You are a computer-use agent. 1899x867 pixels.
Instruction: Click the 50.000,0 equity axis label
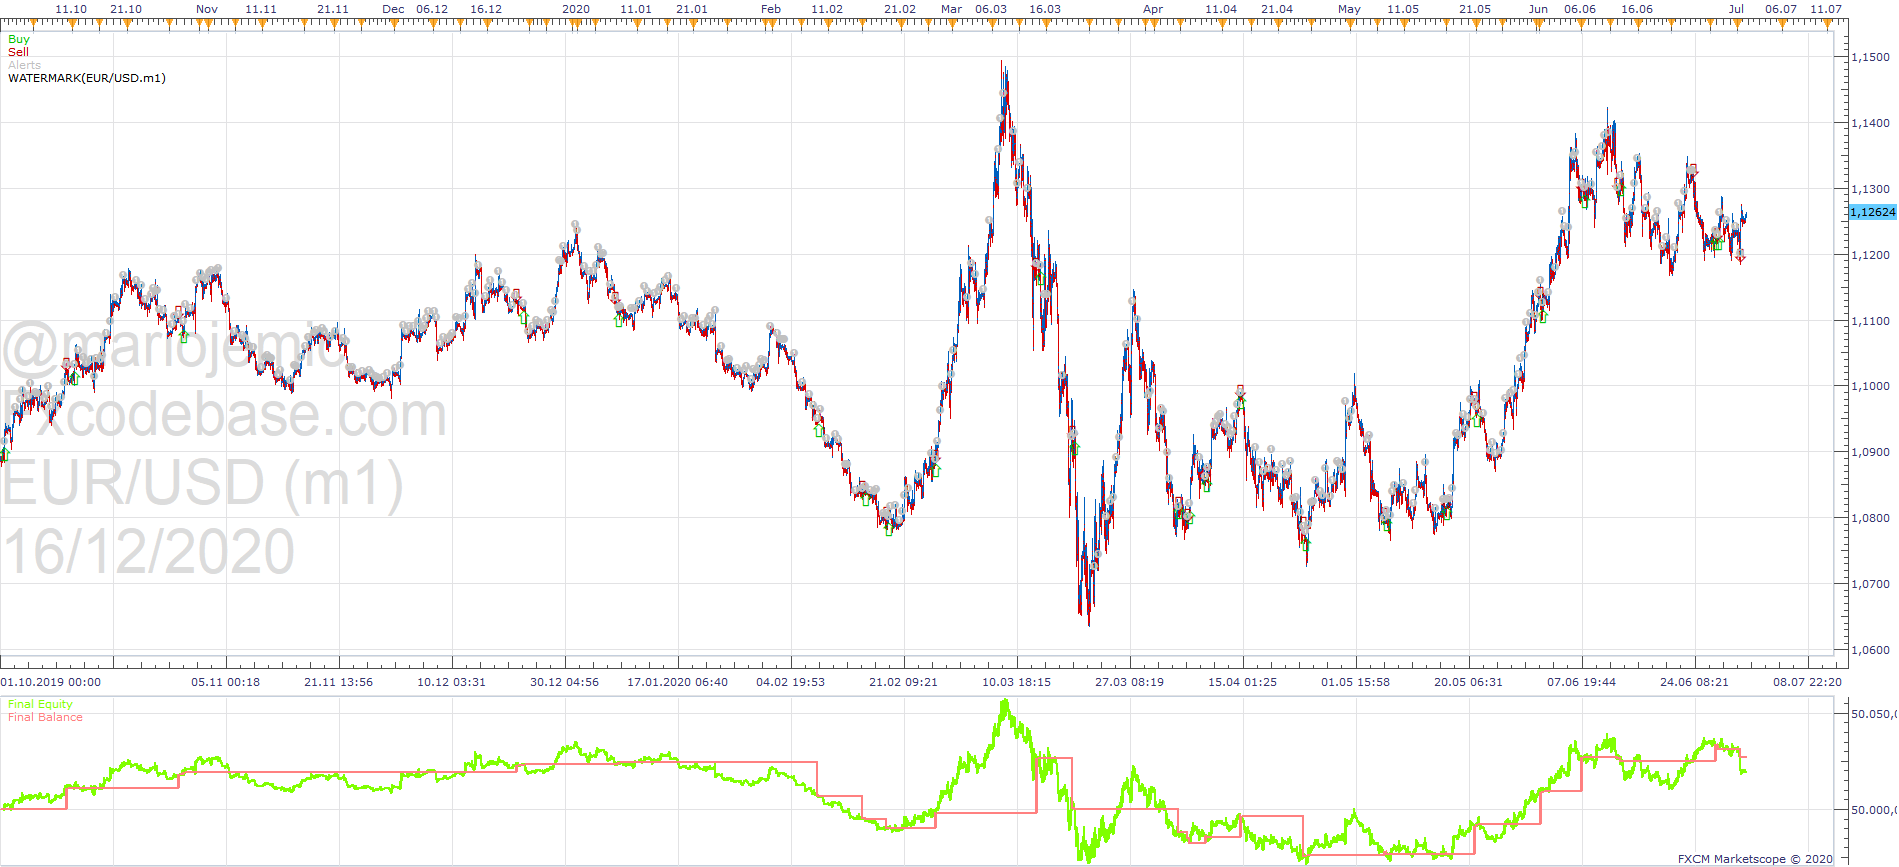coord(1873,810)
